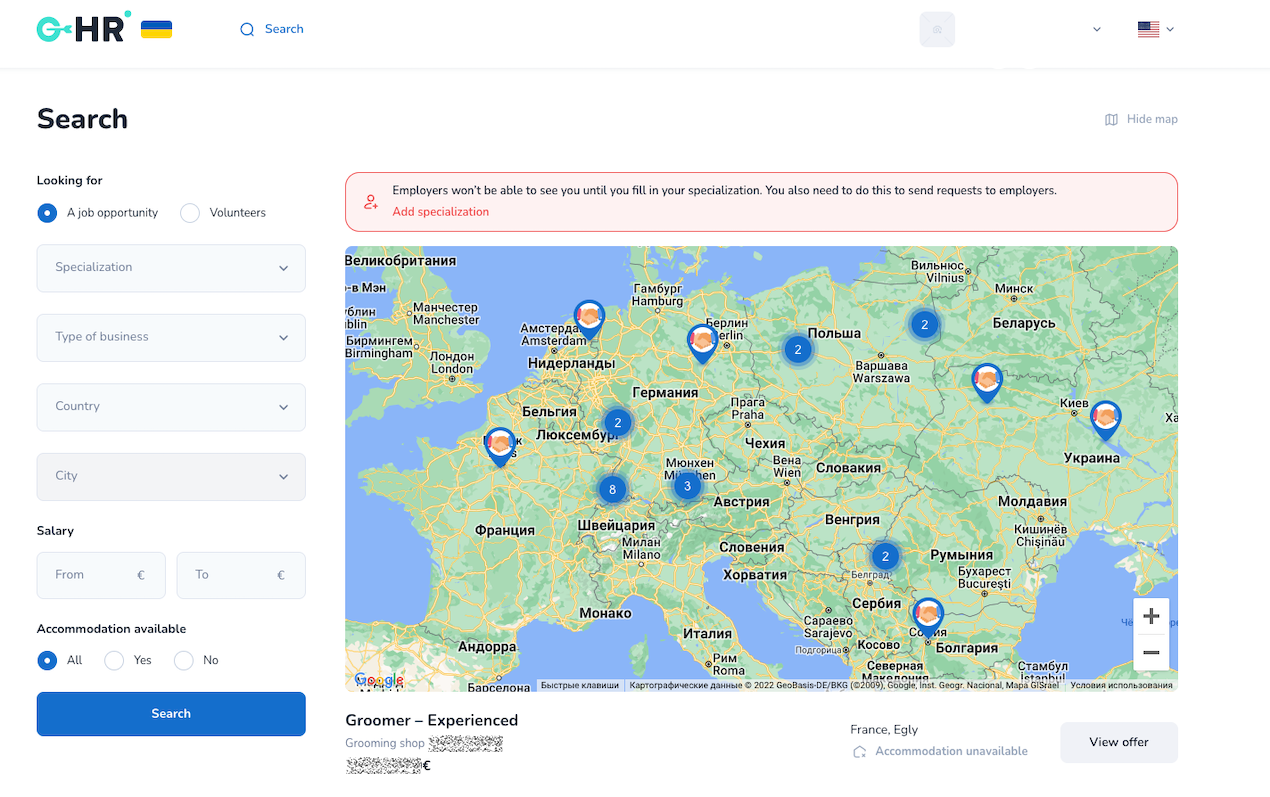Screen dimensions: 1270x797
Task: Open the map keyboard shortcuts link
Action: pos(581,686)
